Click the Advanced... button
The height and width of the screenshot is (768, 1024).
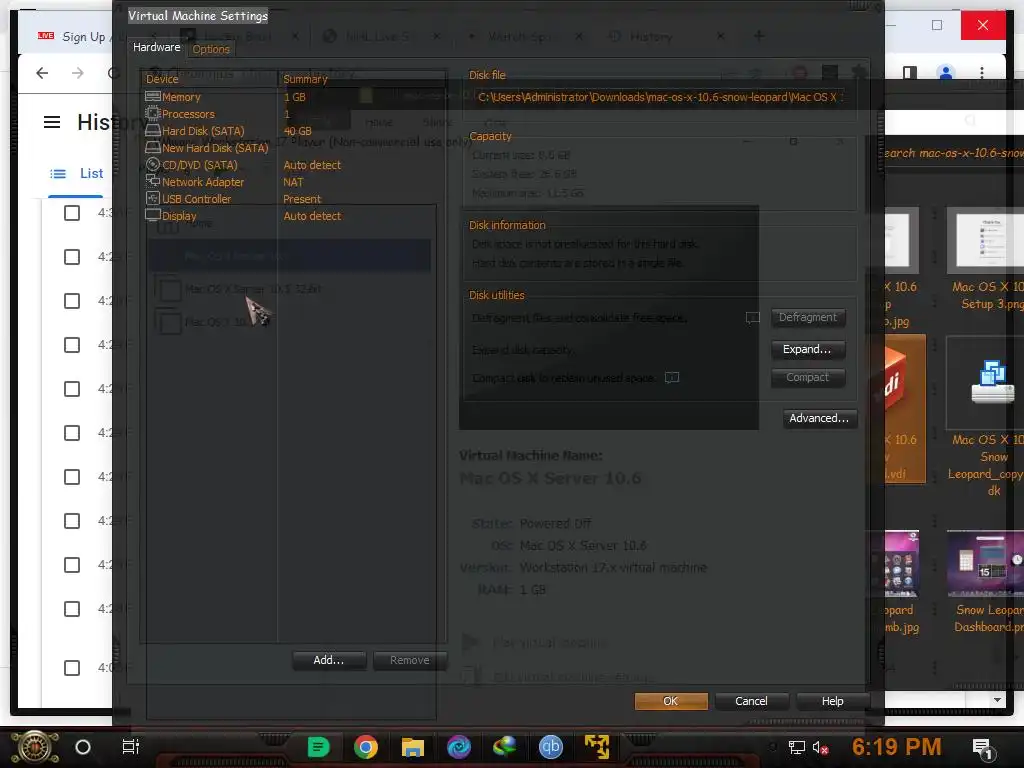pyautogui.click(x=820, y=419)
